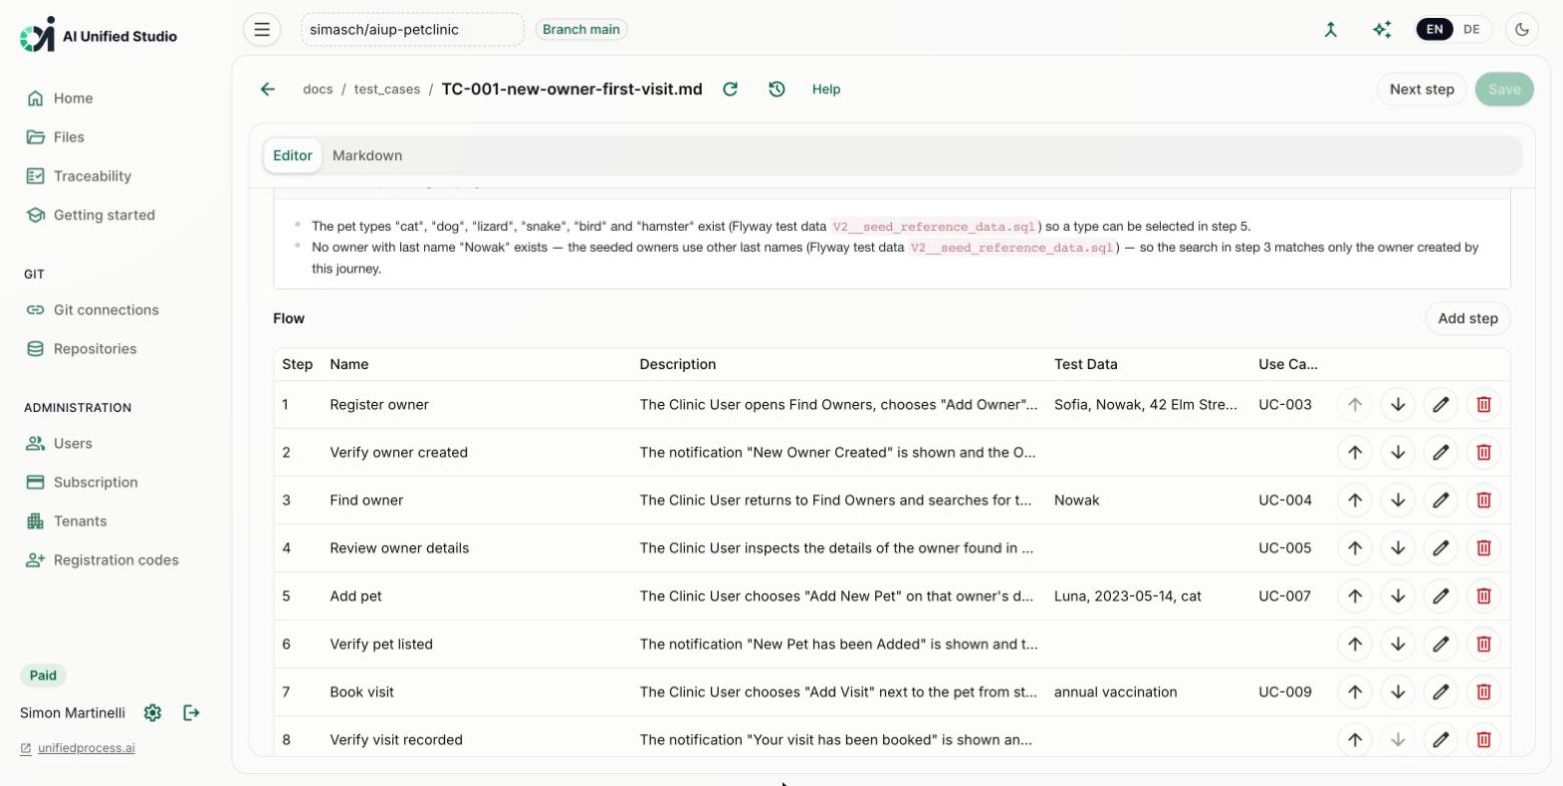Move Verify visit recorded step up

coord(1355,740)
